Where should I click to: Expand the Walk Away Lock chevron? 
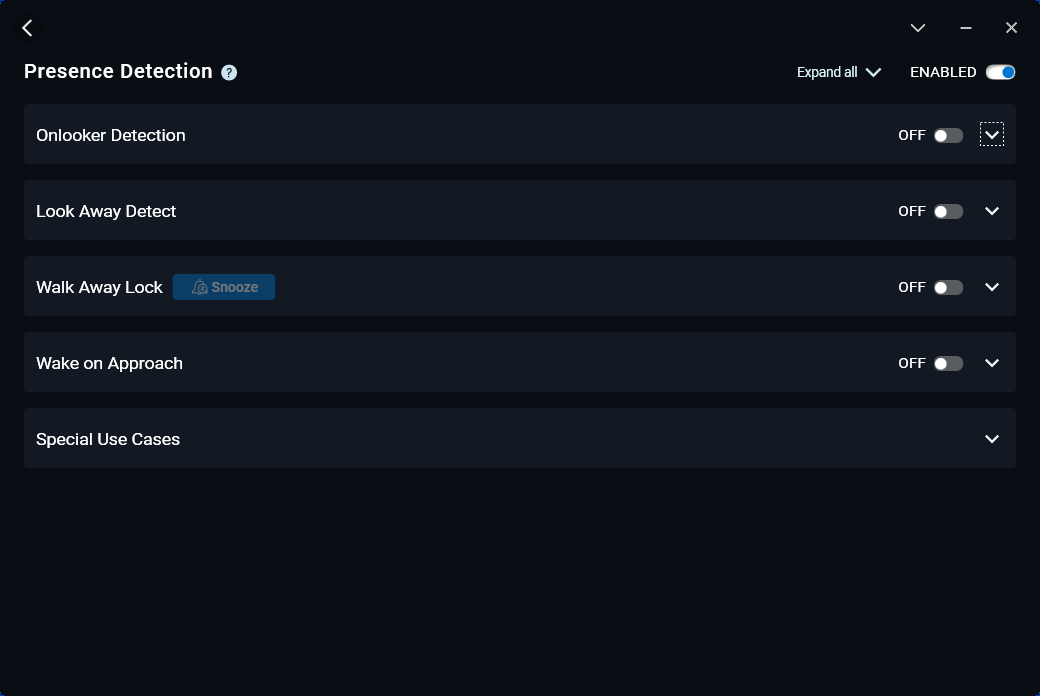click(992, 287)
